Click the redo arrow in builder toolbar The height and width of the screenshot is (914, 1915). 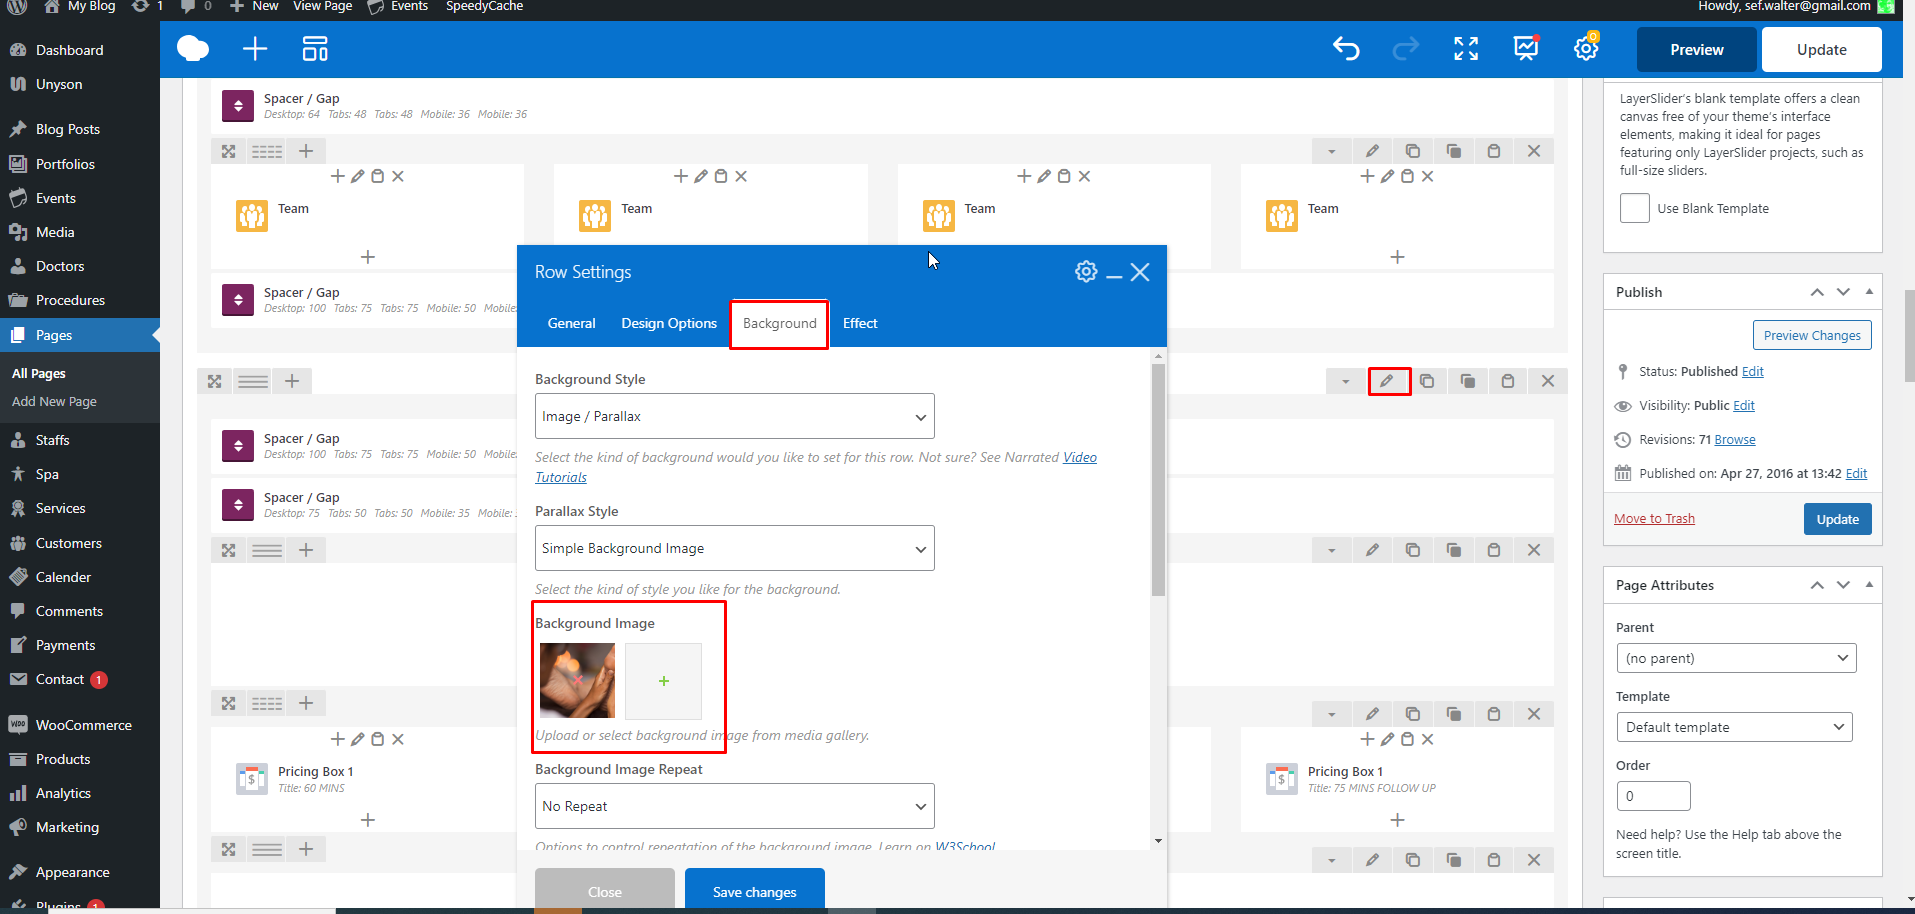tap(1406, 48)
